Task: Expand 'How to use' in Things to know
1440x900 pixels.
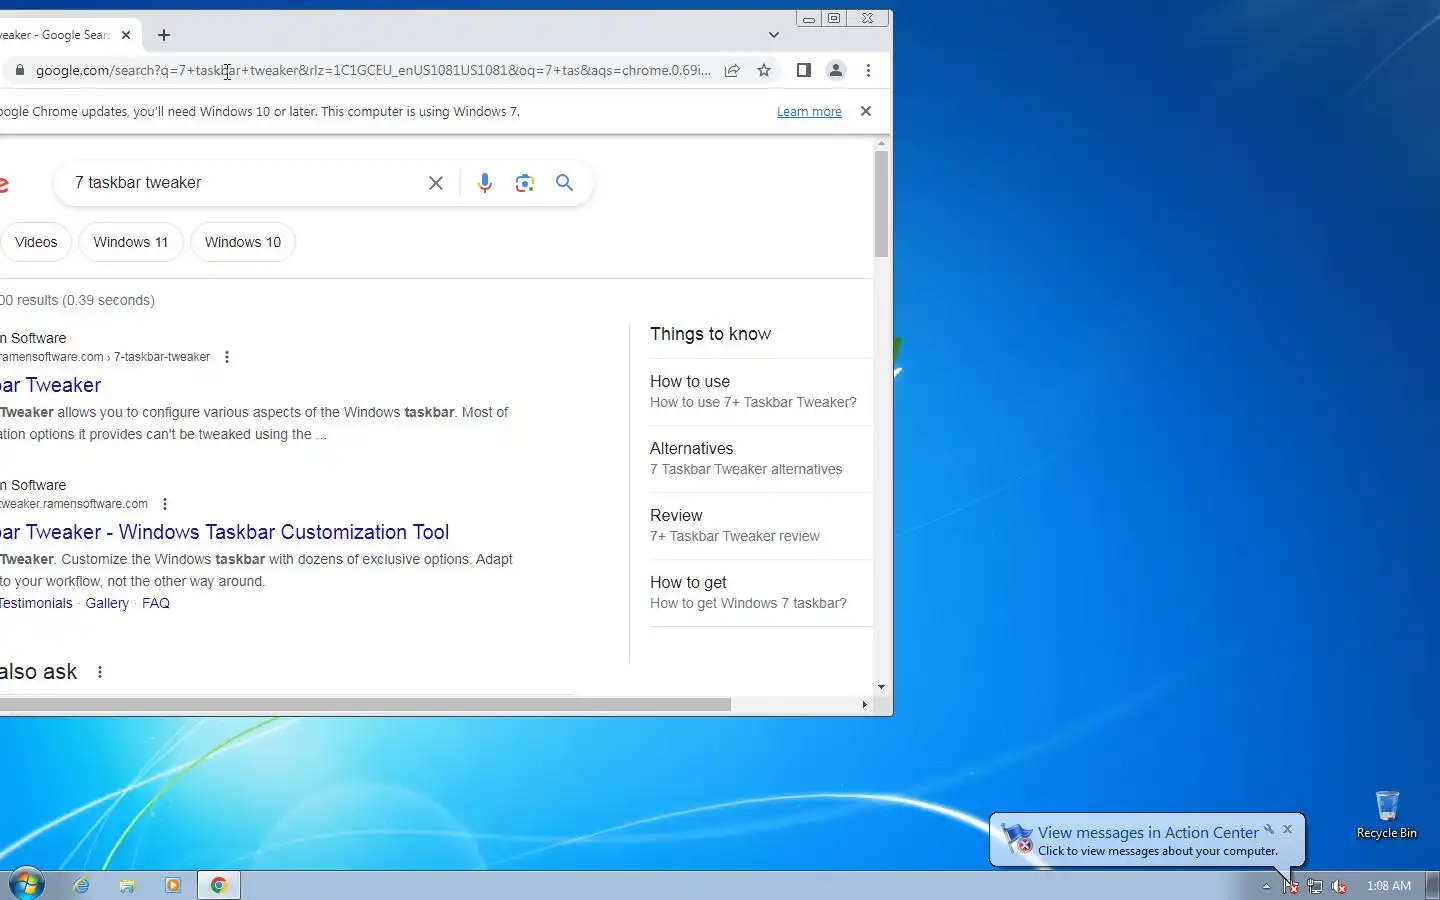Action: pos(761,391)
